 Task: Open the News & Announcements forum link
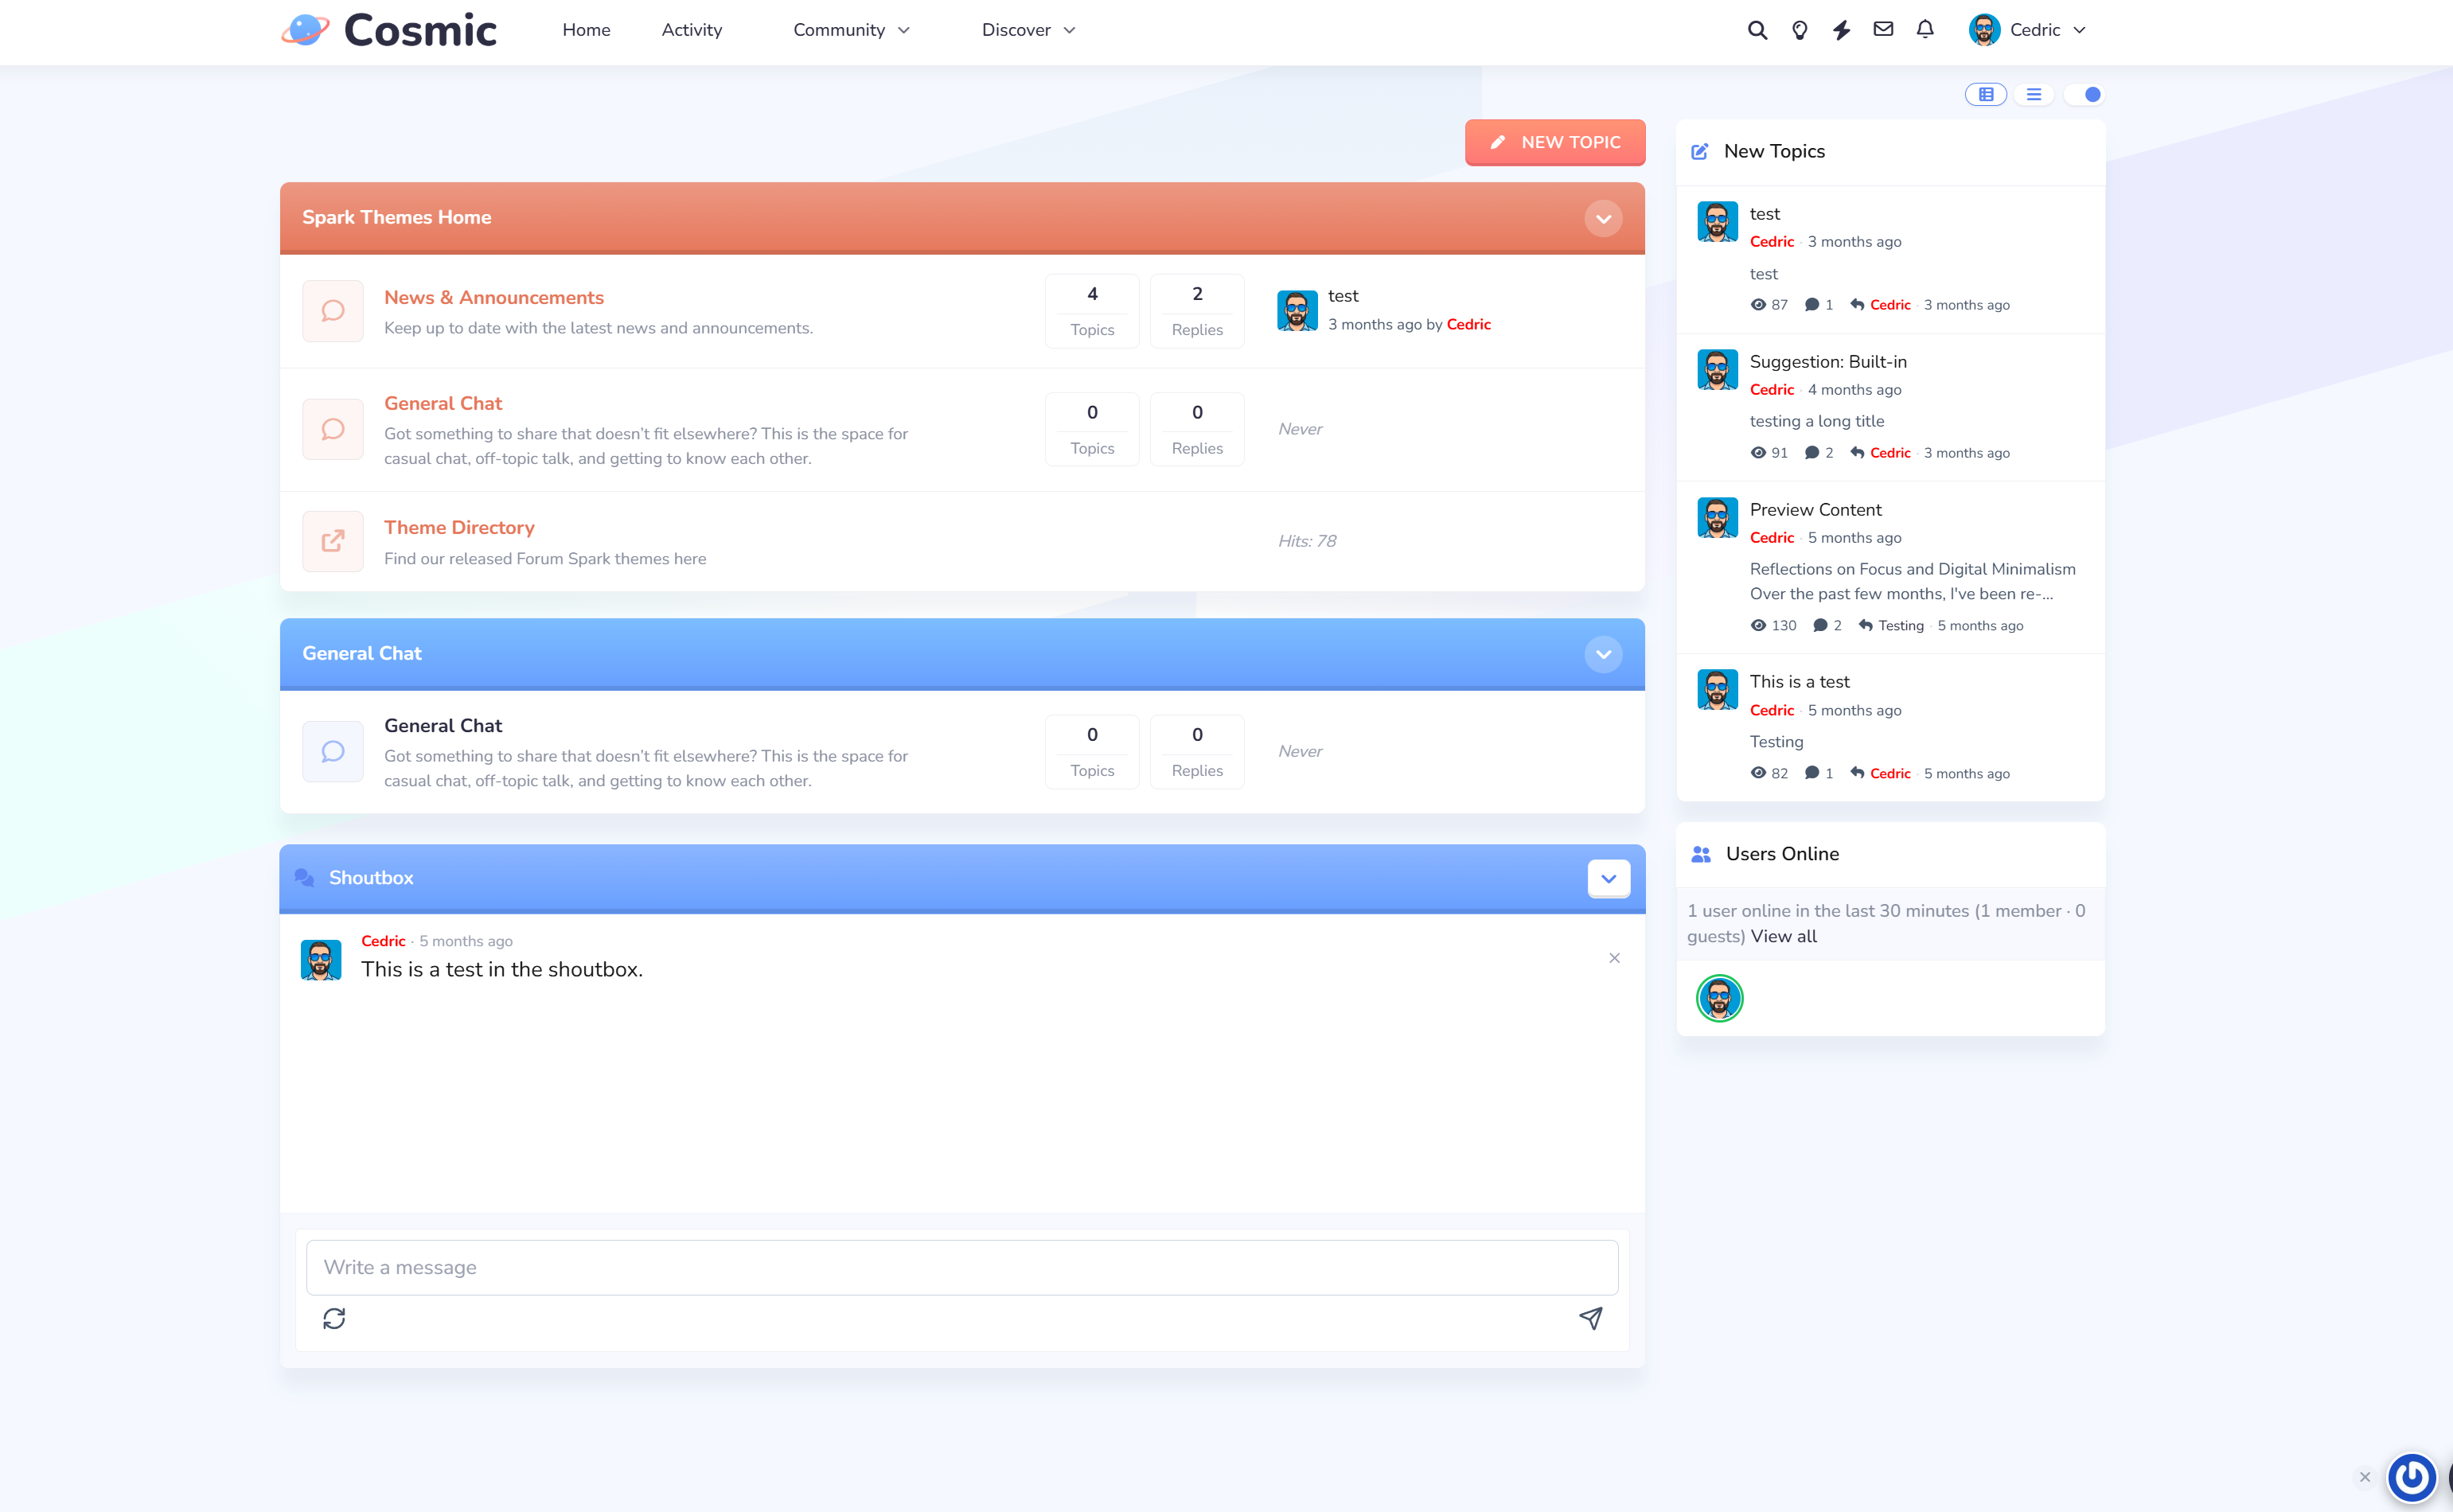(x=494, y=297)
